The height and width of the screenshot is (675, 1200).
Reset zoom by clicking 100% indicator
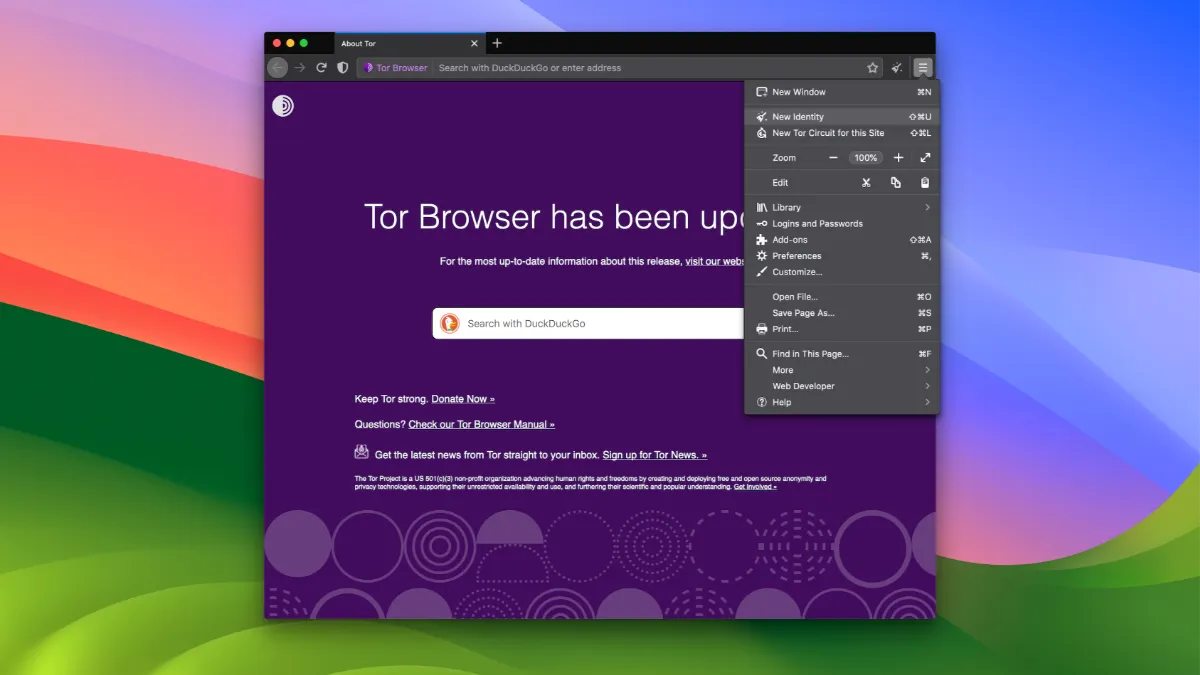pyautogui.click(x=865, y=158)
